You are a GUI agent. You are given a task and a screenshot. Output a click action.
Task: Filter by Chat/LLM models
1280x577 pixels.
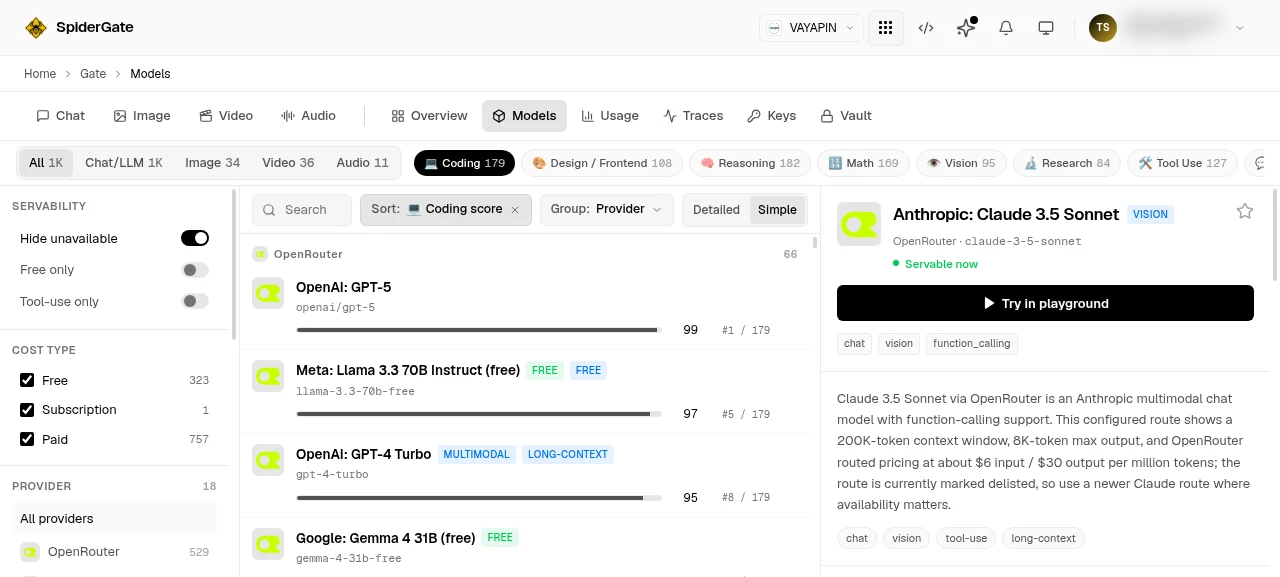pyautogui.click(x=124, y=163)
